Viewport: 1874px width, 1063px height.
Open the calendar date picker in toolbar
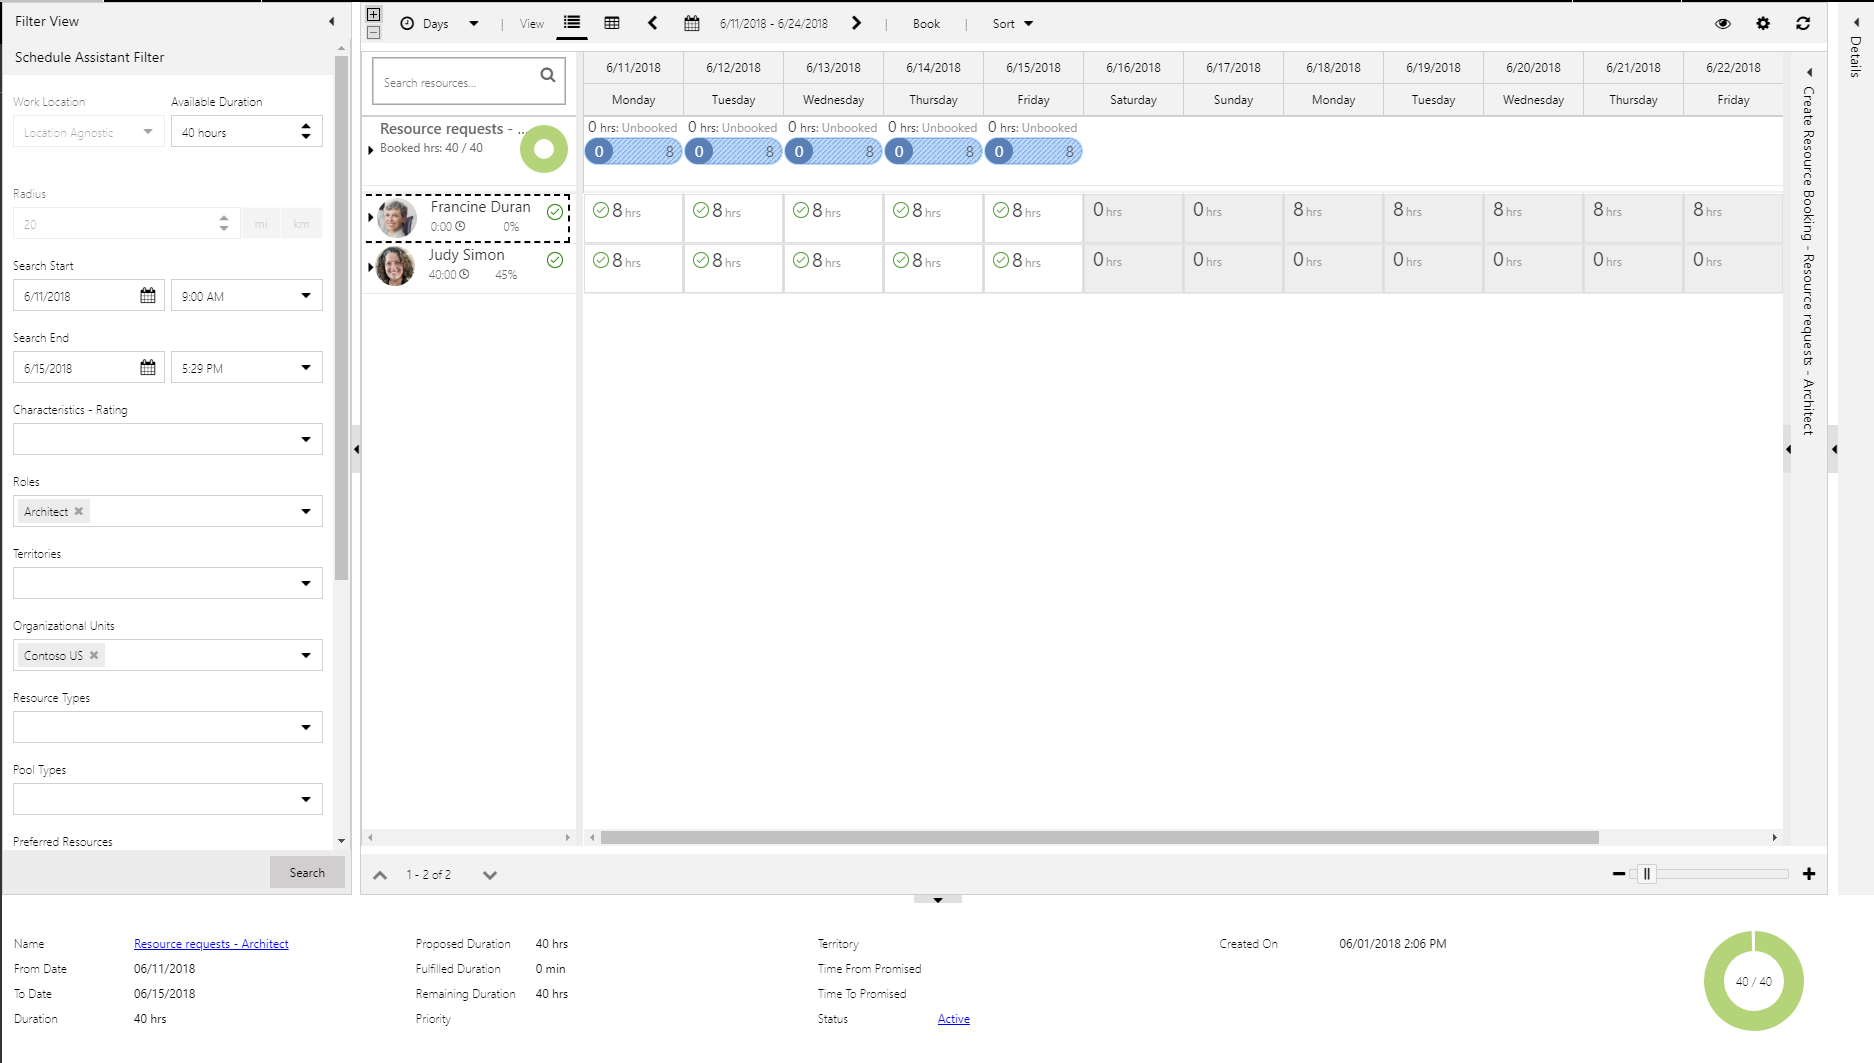pyautogui.click(x=692, y=23)
